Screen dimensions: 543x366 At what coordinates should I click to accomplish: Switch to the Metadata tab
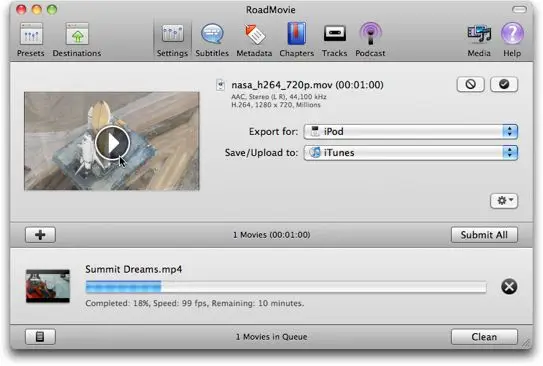pyautogui.click(x=254, y=39)
